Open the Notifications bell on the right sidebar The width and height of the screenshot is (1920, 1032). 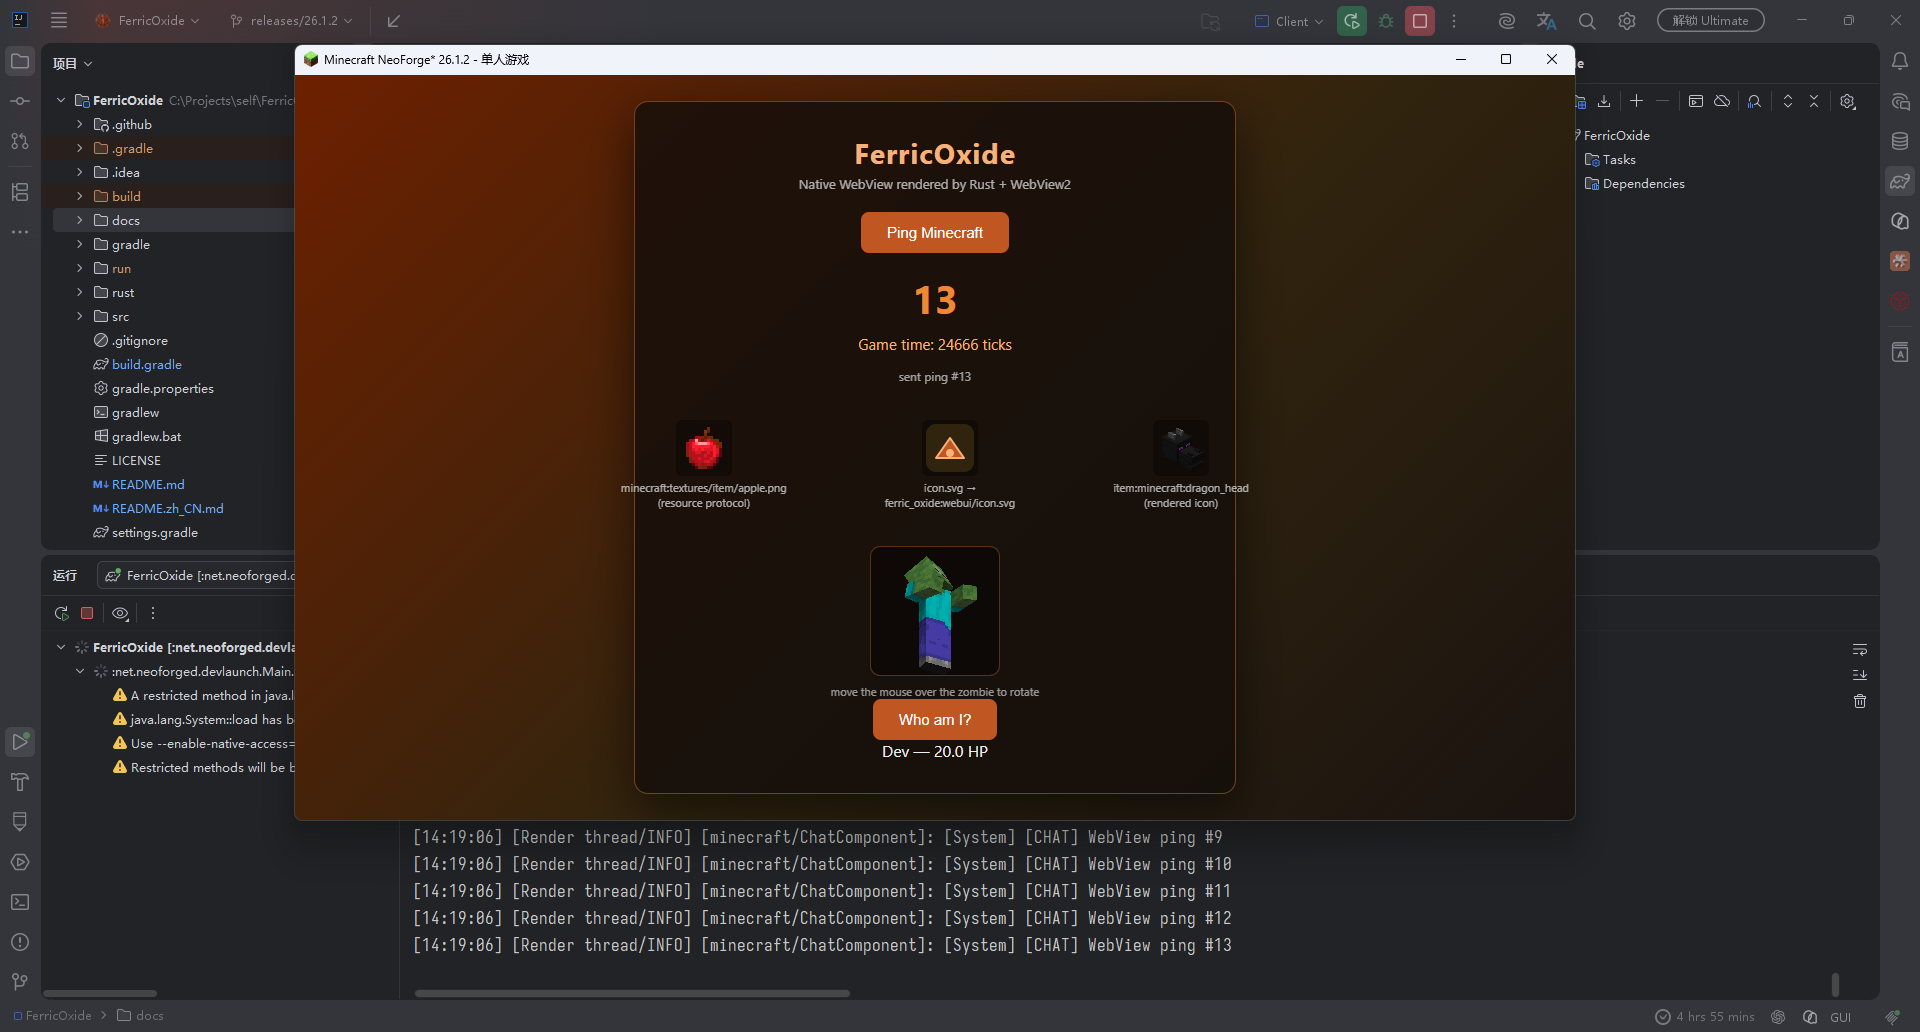(1900, 62)
